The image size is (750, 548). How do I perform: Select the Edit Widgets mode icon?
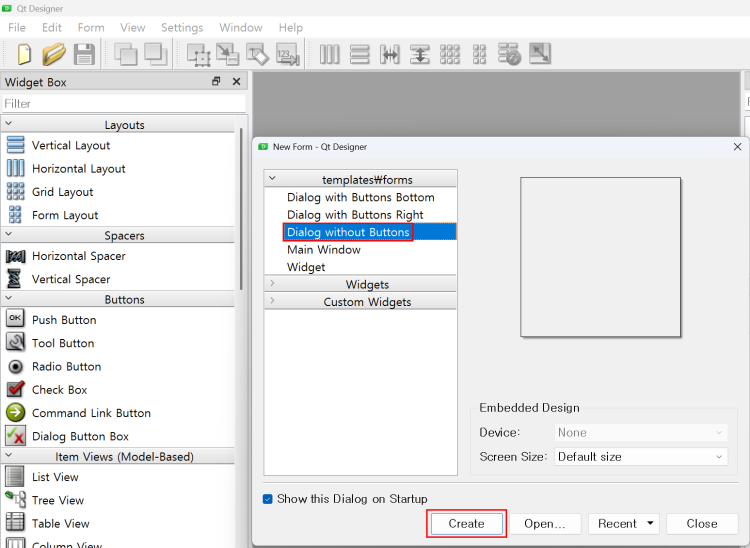199,54
